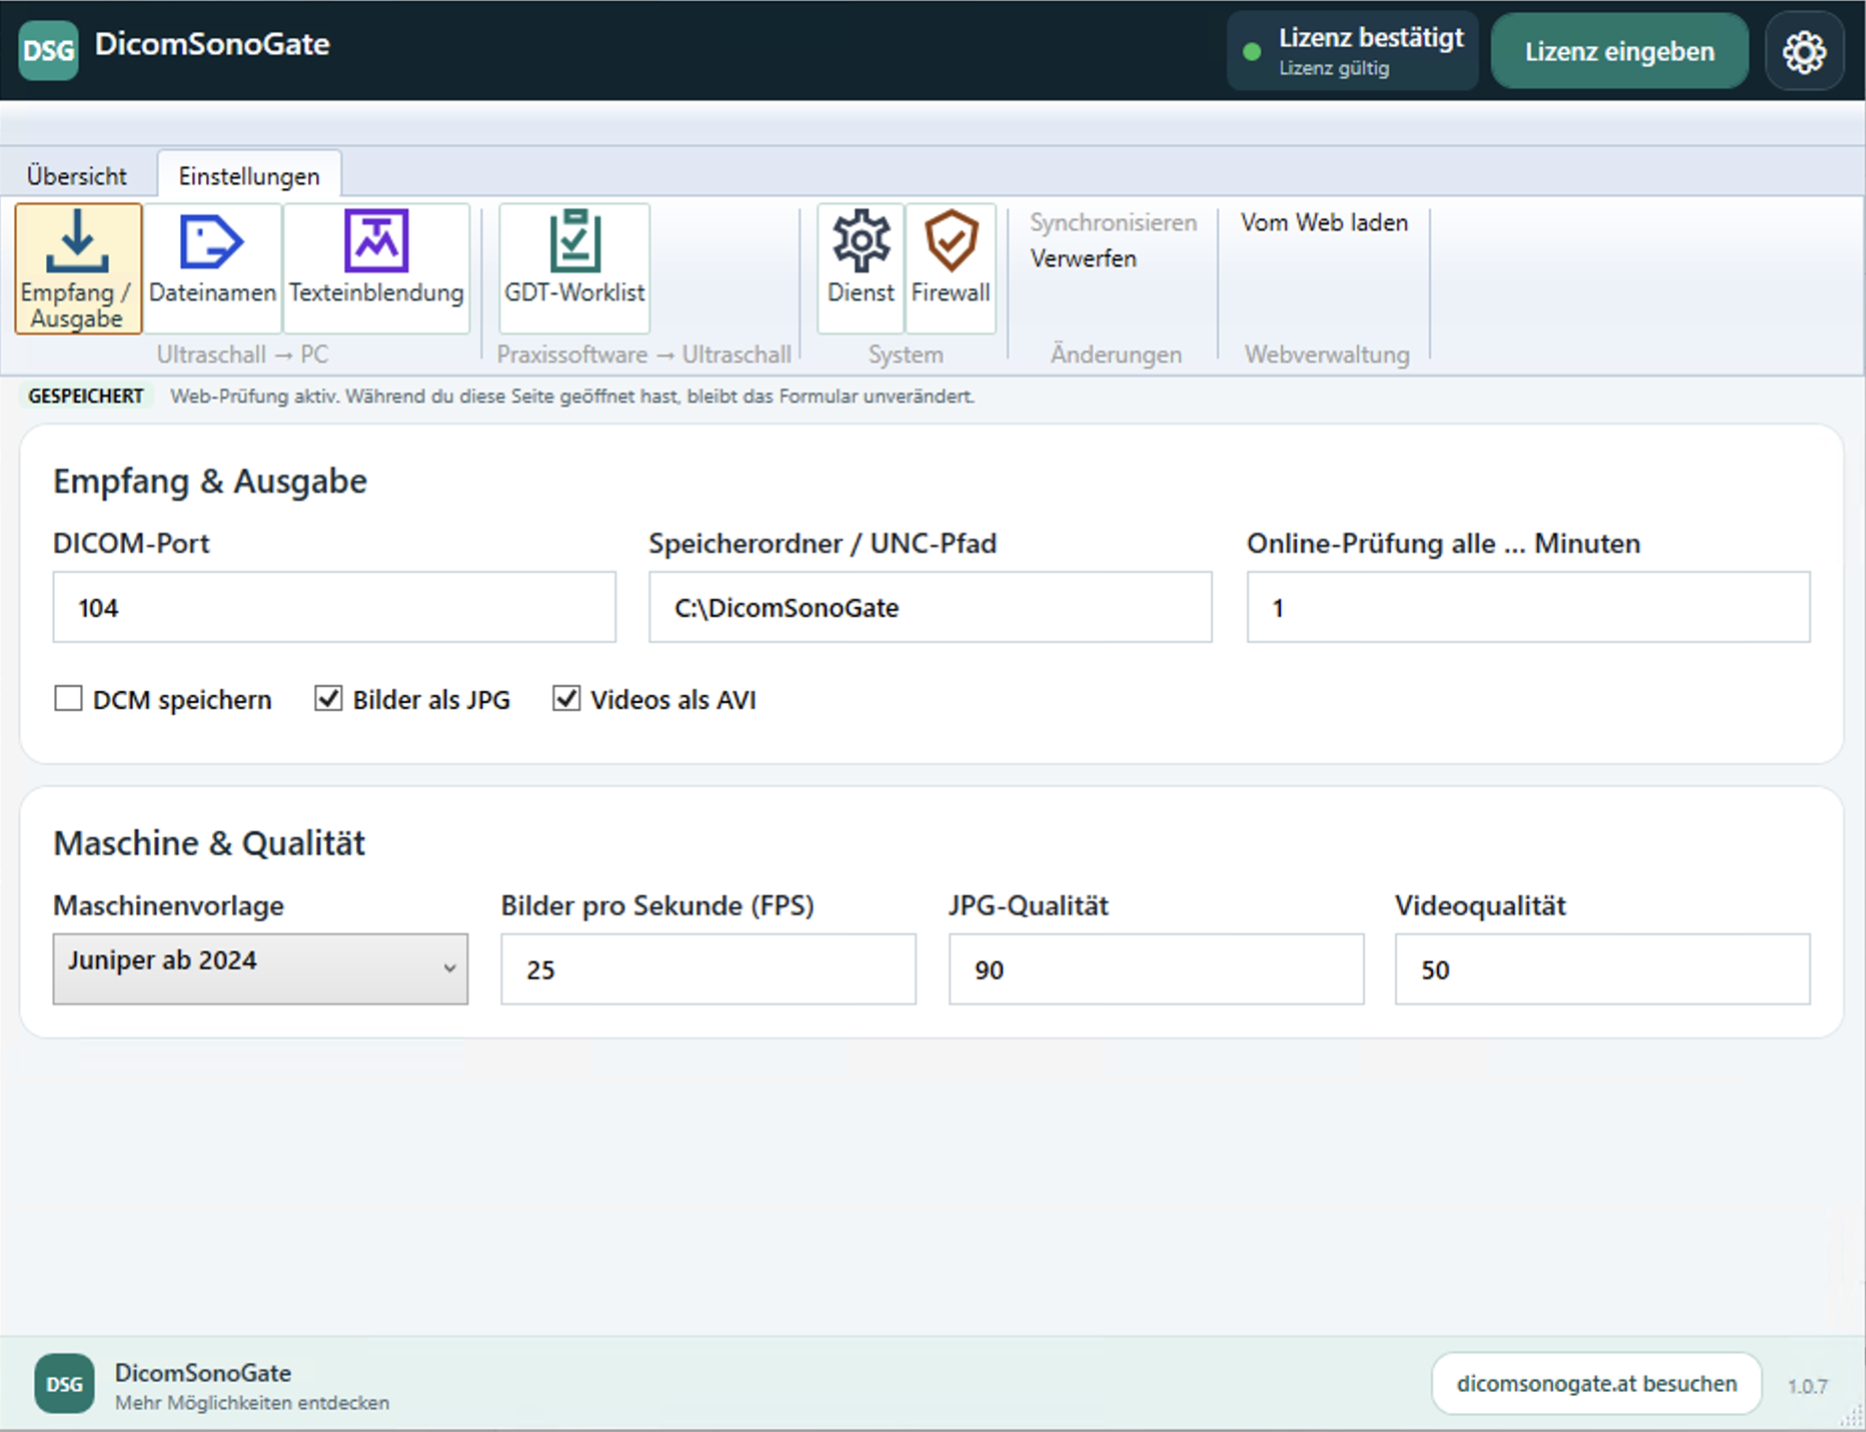This screenshot has width=1866, height=1432.
Task: Uncheck Bilder als JPG
Action: 328,698
